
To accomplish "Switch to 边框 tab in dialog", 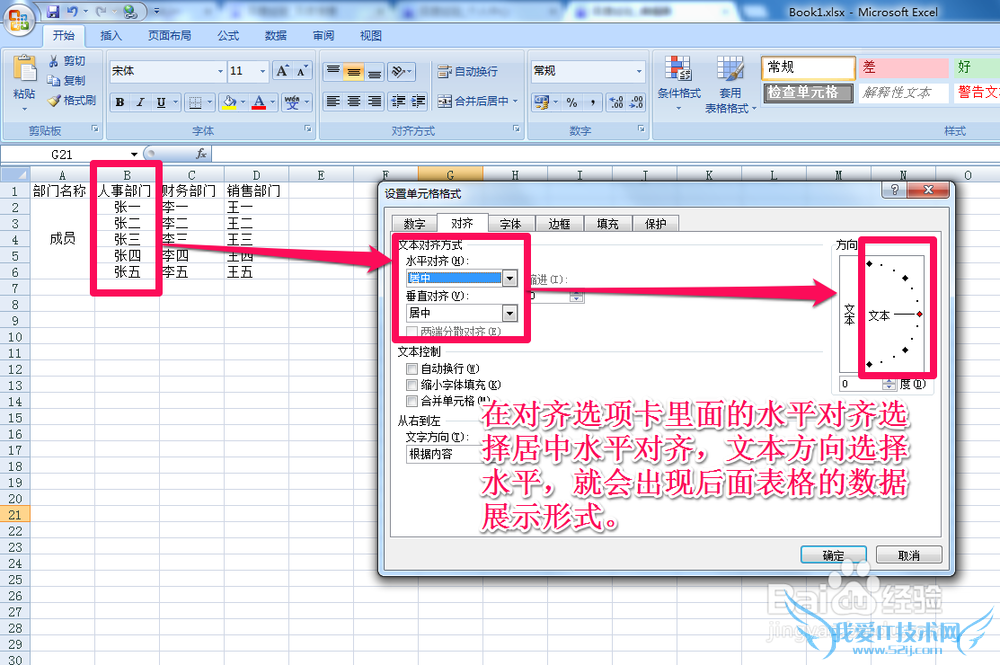I will [x=559, y=224].
